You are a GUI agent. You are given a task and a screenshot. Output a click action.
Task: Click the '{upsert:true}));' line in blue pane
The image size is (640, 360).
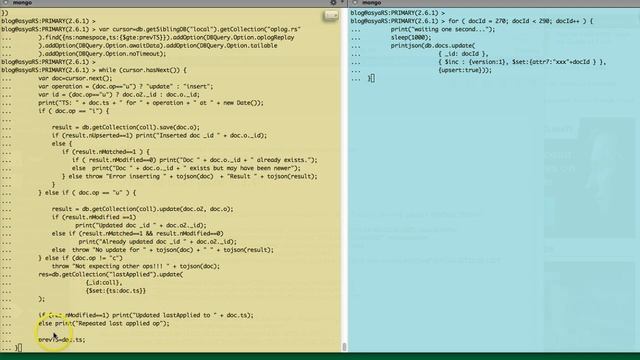tap(465, 70)
